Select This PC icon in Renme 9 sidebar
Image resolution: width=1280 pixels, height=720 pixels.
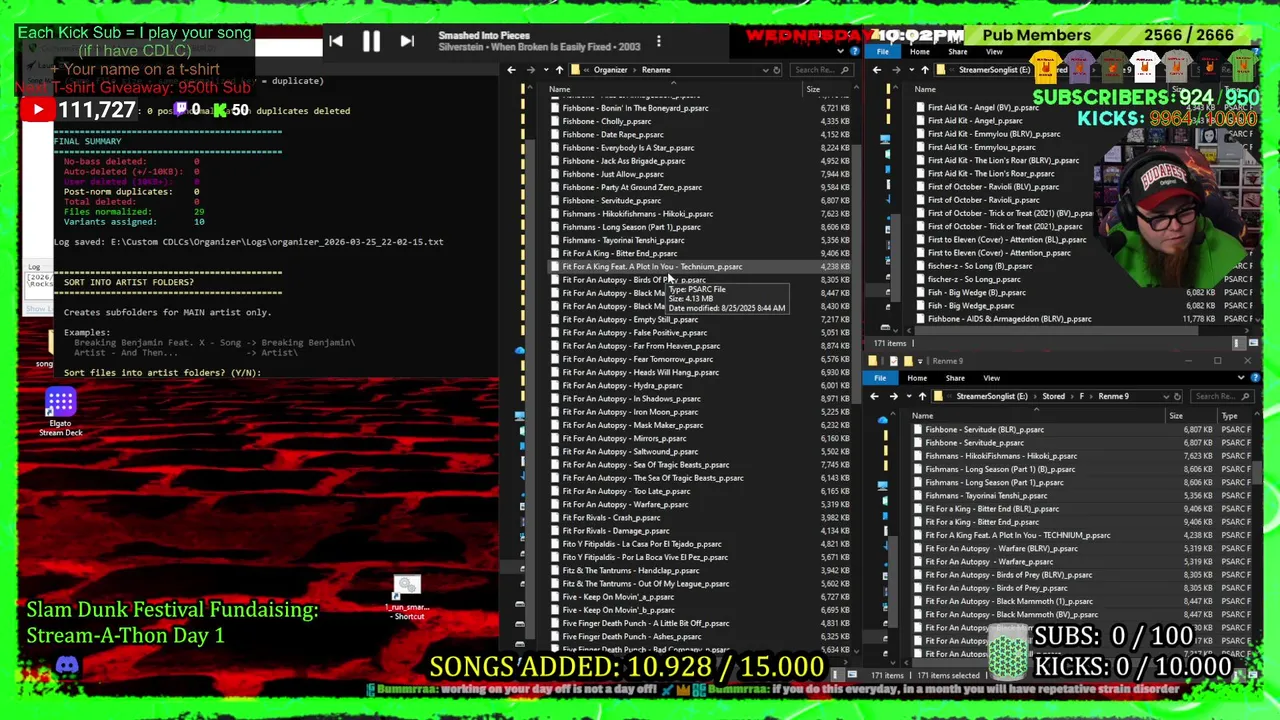coord(882,485)
